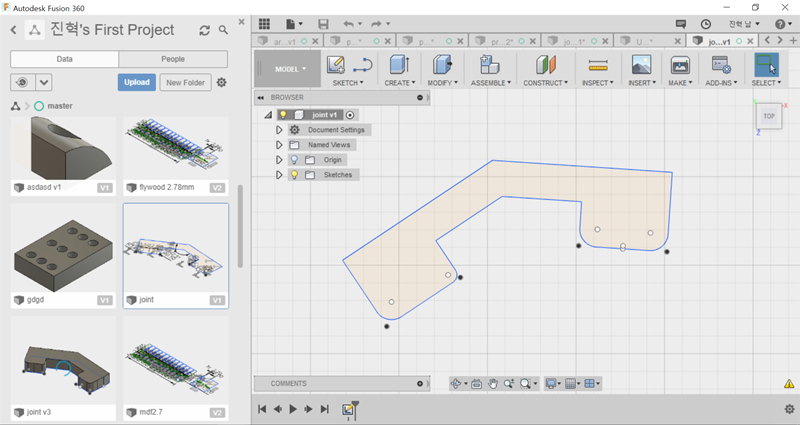Click the Extrude tool icon under Create

pos(399,65)
